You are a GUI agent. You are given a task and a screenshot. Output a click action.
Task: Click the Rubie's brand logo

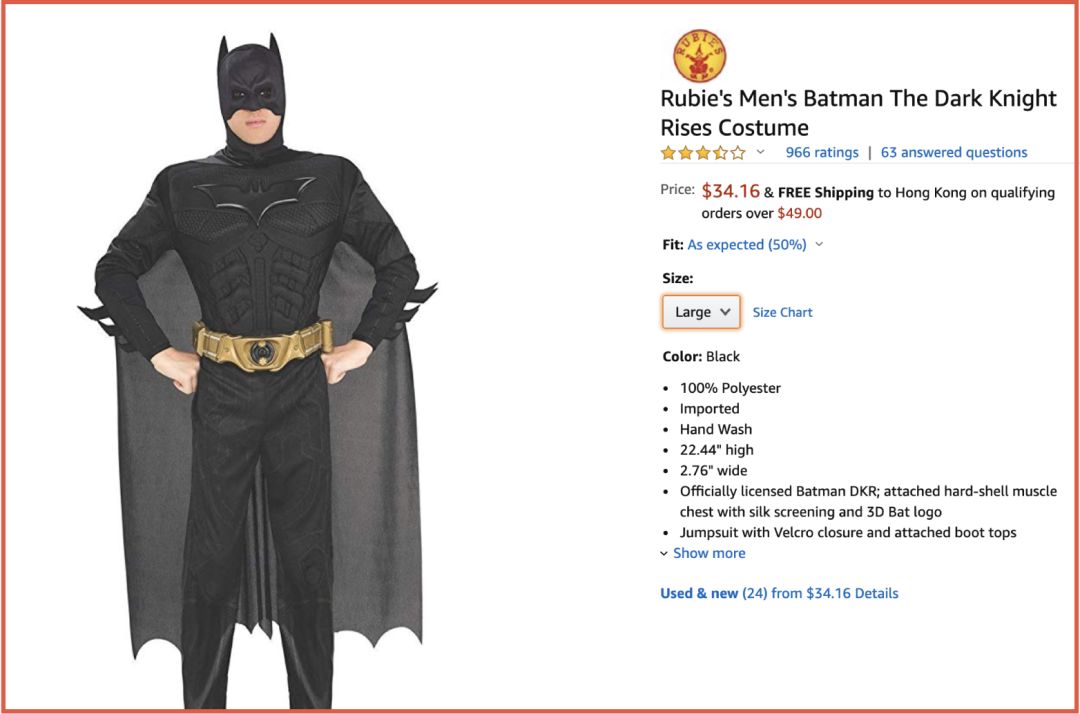[x=700, y=55]
